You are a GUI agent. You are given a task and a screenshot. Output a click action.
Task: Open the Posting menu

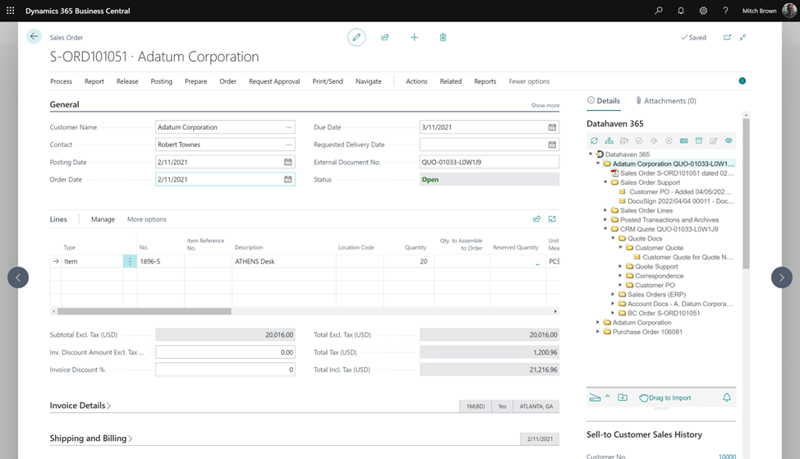click(161, 81)
